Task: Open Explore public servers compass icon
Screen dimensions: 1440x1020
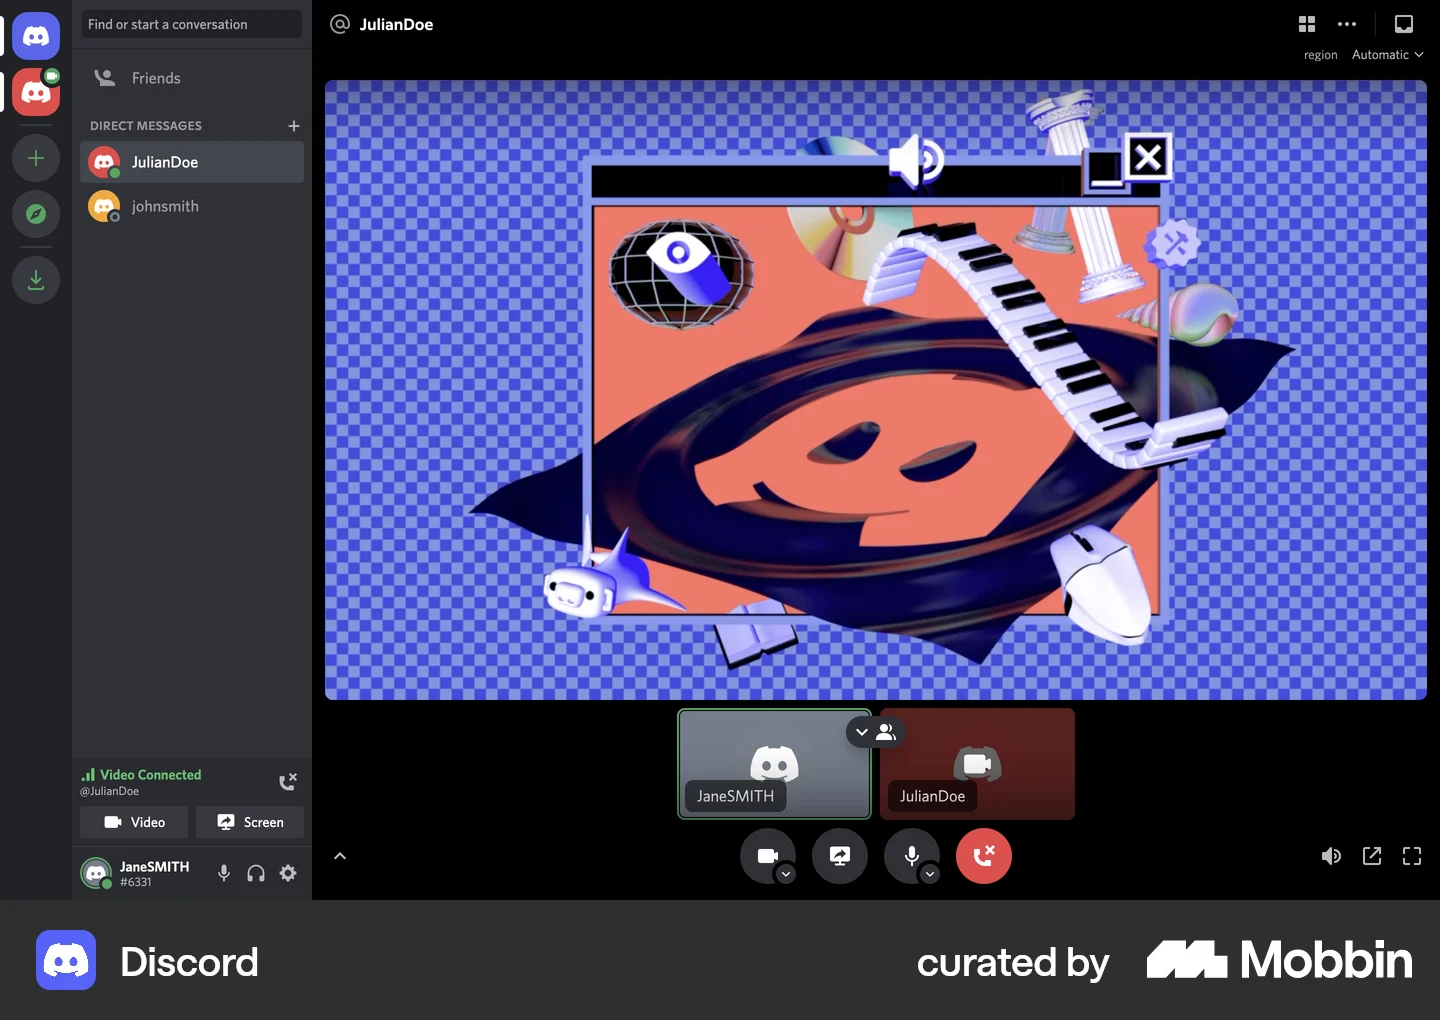Action: (x=36, y=214)
